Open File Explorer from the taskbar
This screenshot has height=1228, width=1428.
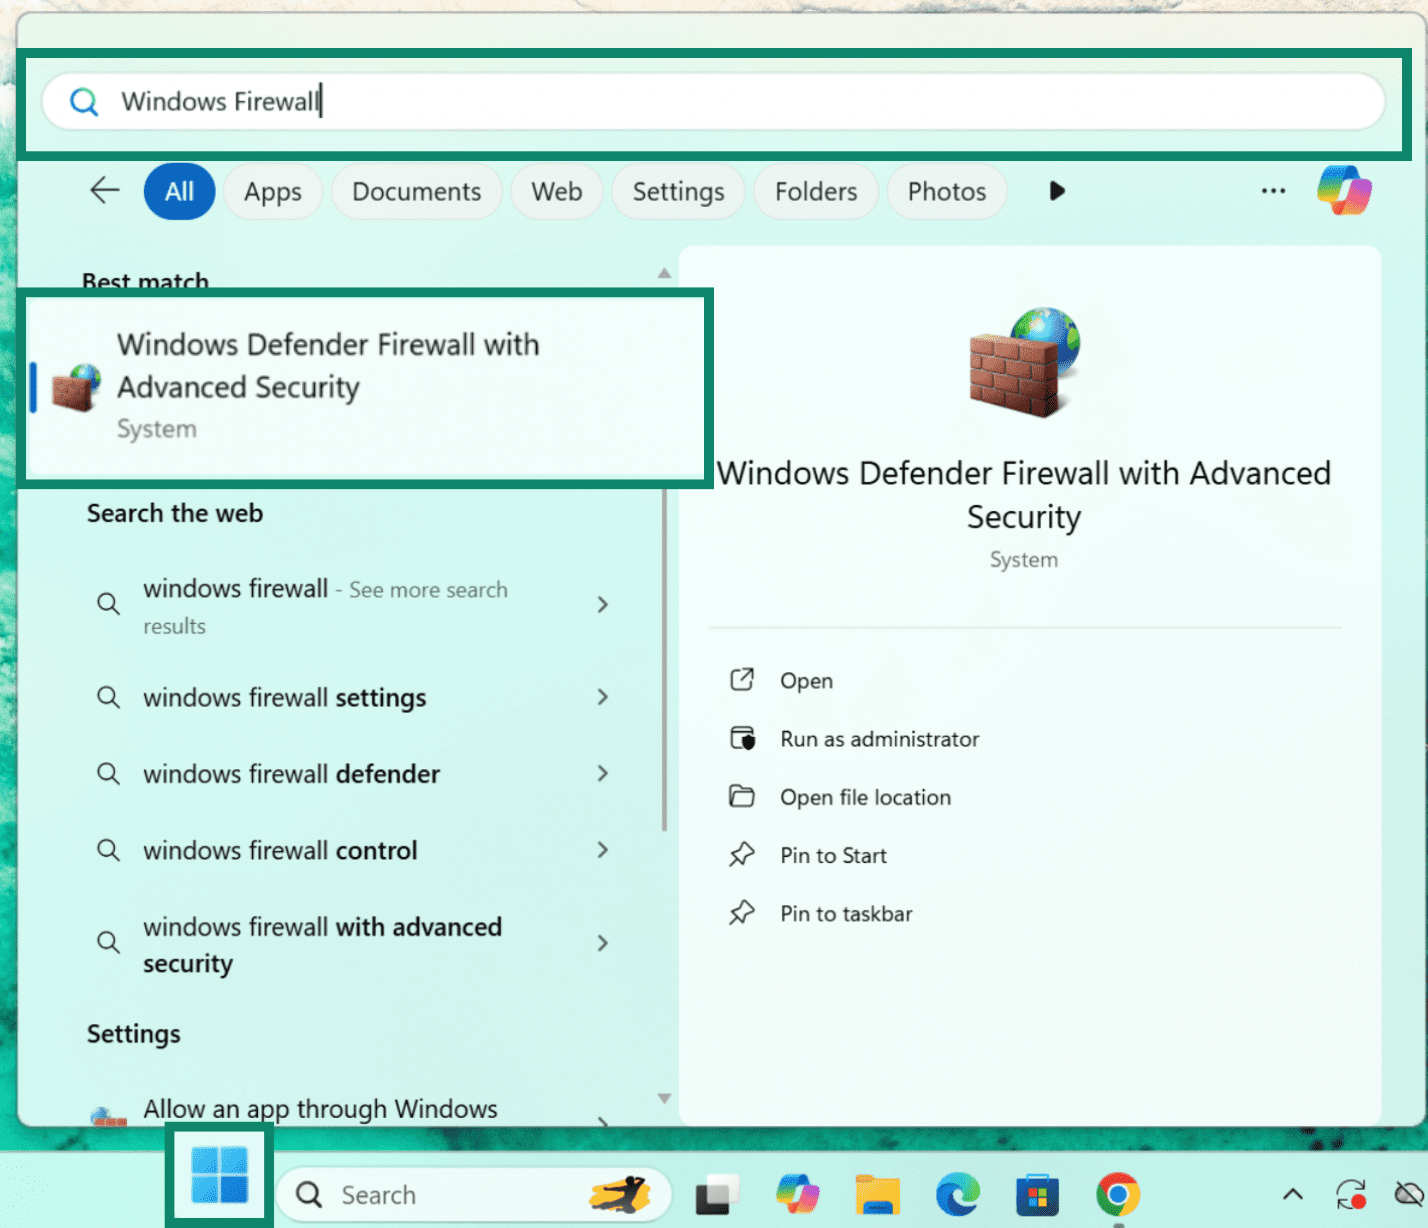click(877, 1194)
